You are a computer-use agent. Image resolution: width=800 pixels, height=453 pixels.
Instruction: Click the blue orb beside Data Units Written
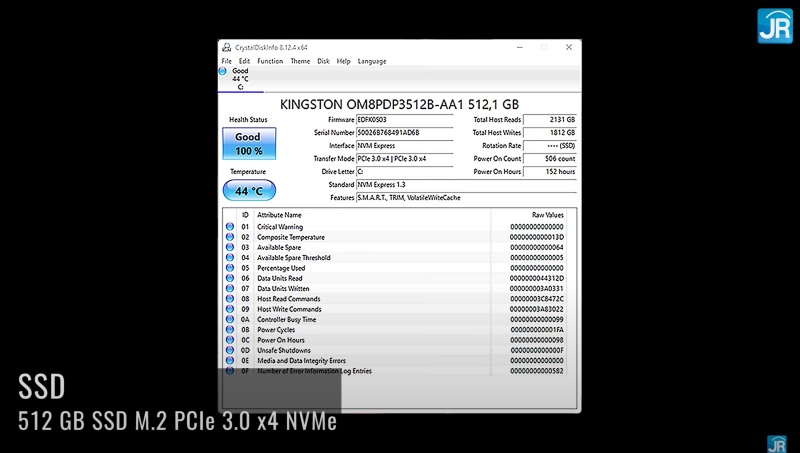230,289
